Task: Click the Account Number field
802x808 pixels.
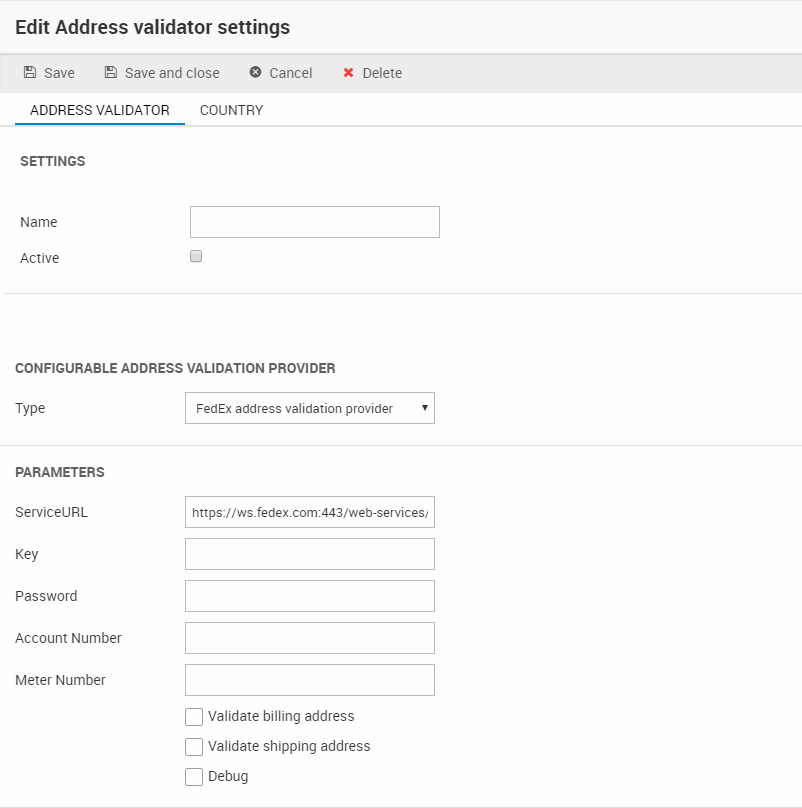Action: click(309, 638)
